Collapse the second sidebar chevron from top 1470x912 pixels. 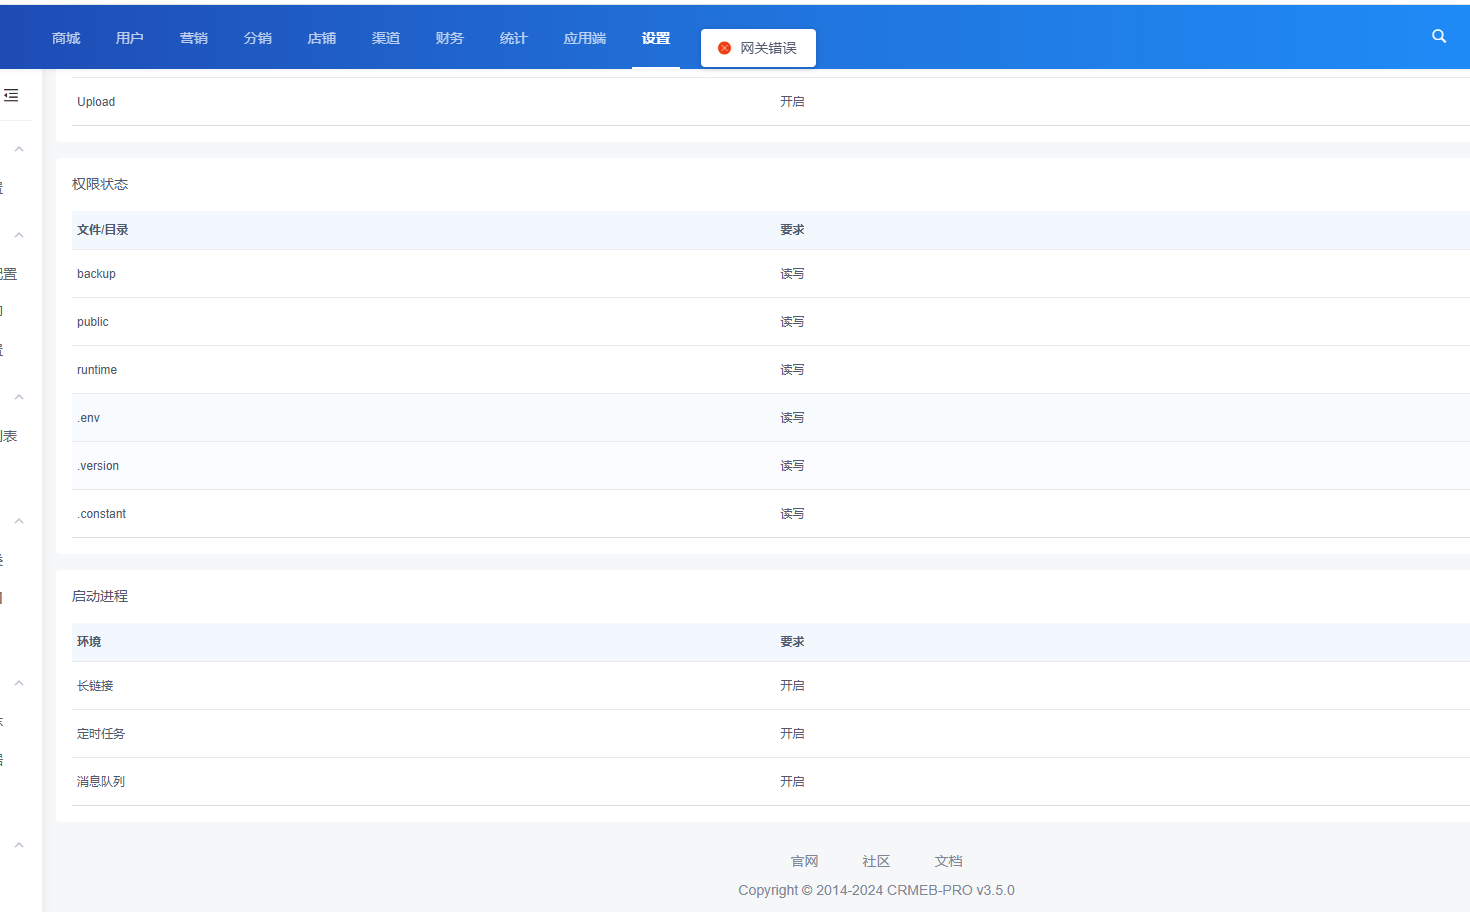[x=18, y=235]
